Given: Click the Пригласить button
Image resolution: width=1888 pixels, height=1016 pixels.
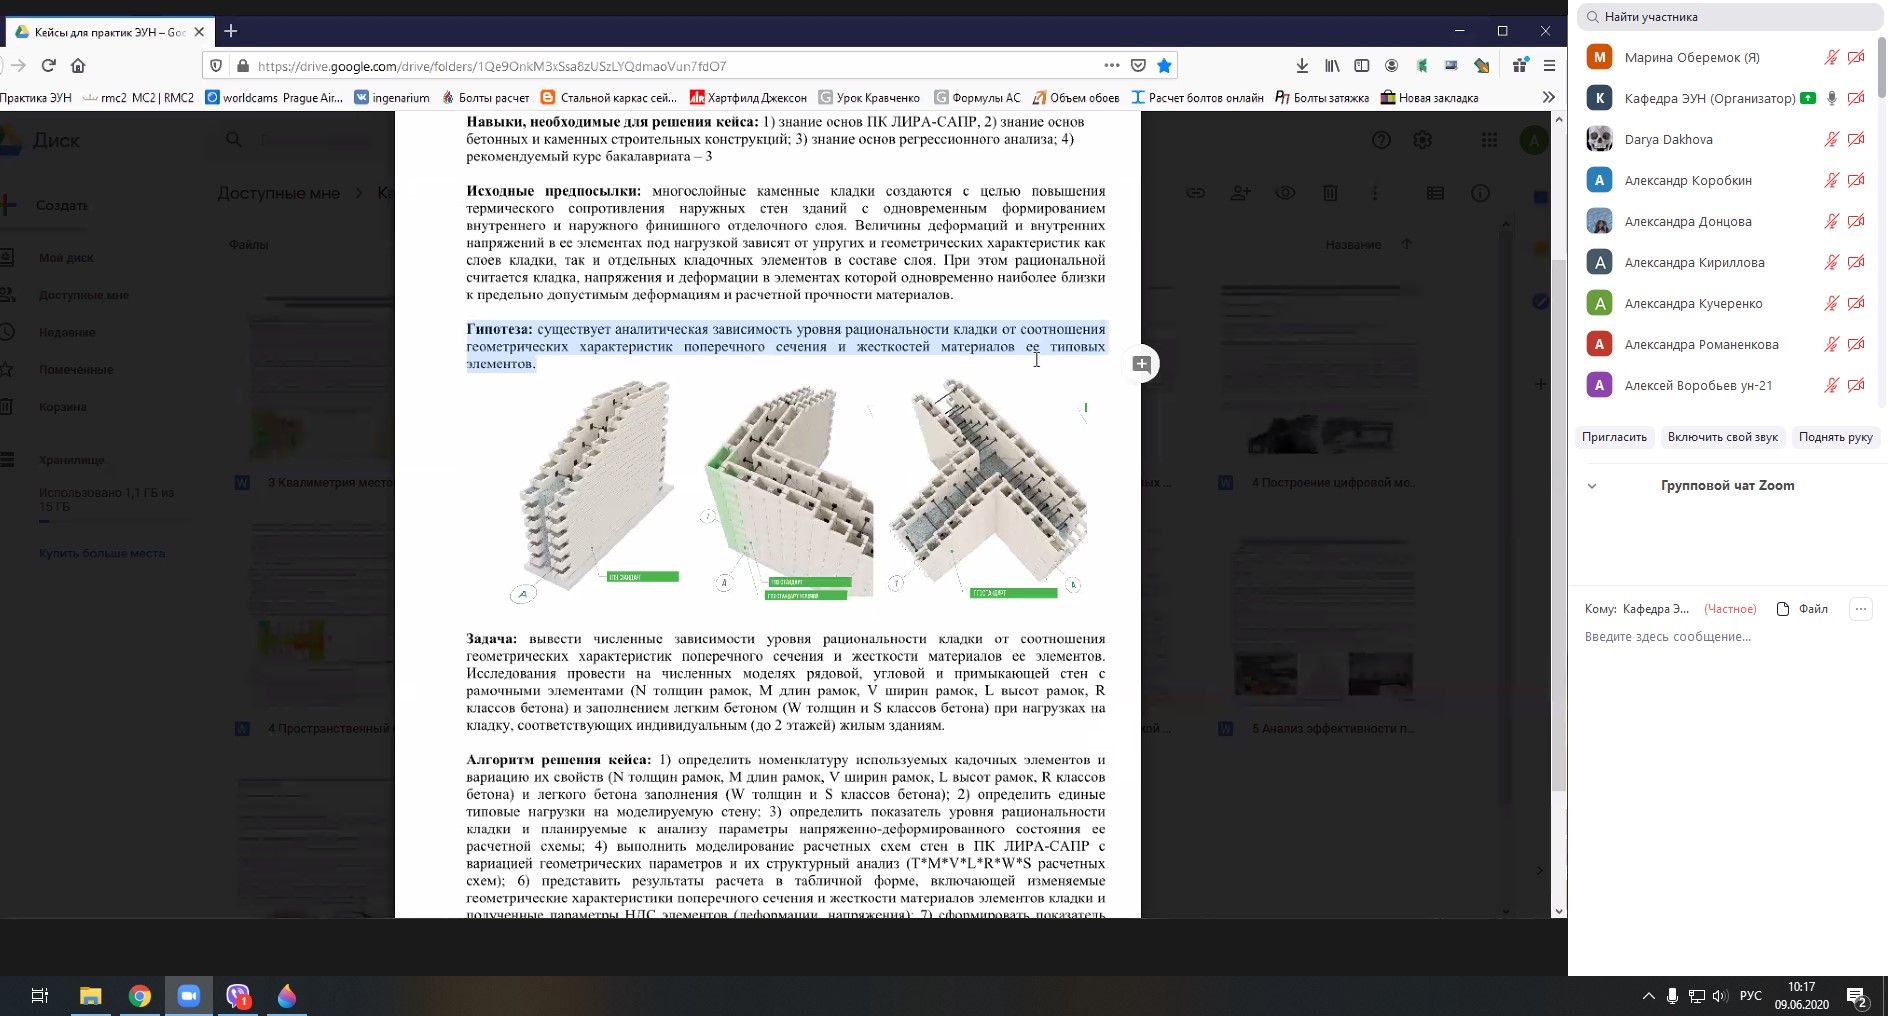Looking at the screenshot, I should tap(1614, 437).
